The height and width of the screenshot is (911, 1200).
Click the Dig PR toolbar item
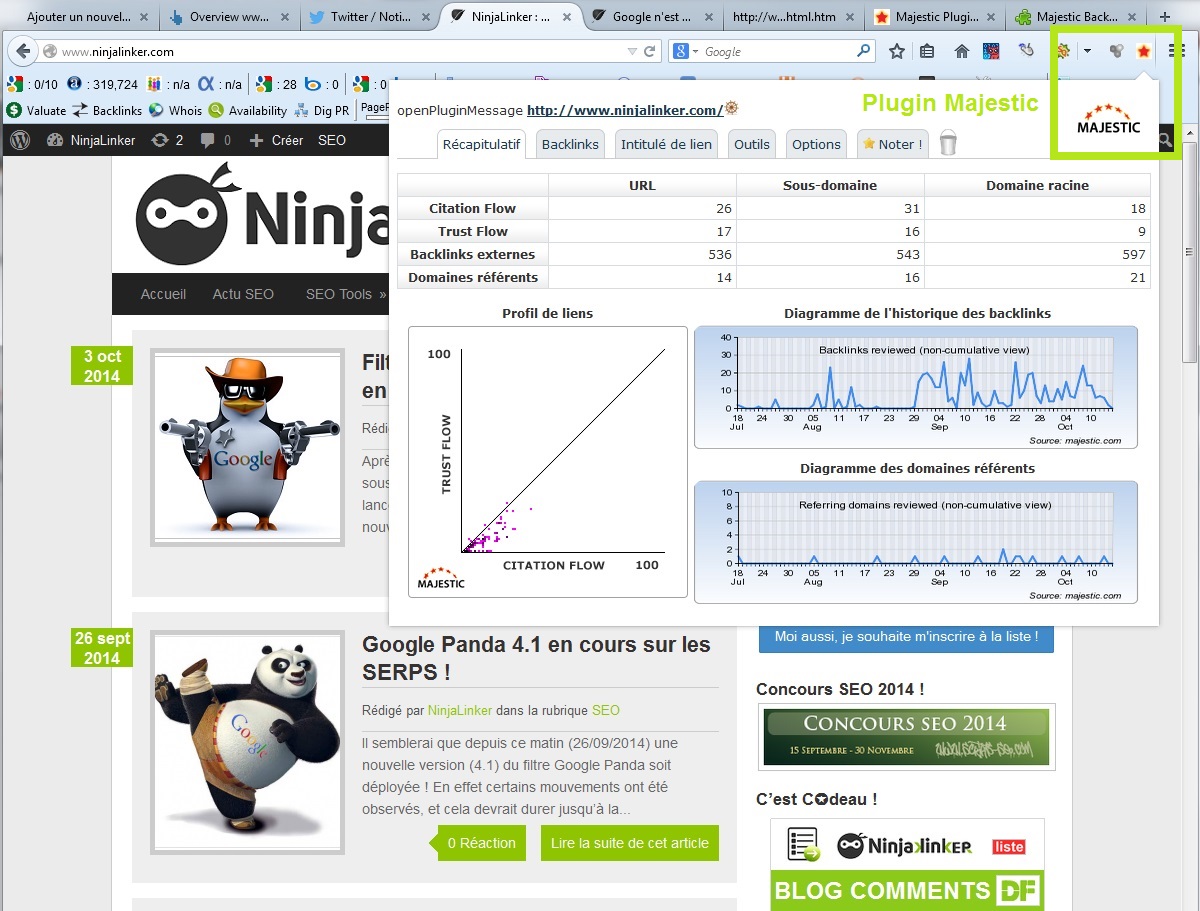[321, 111]
